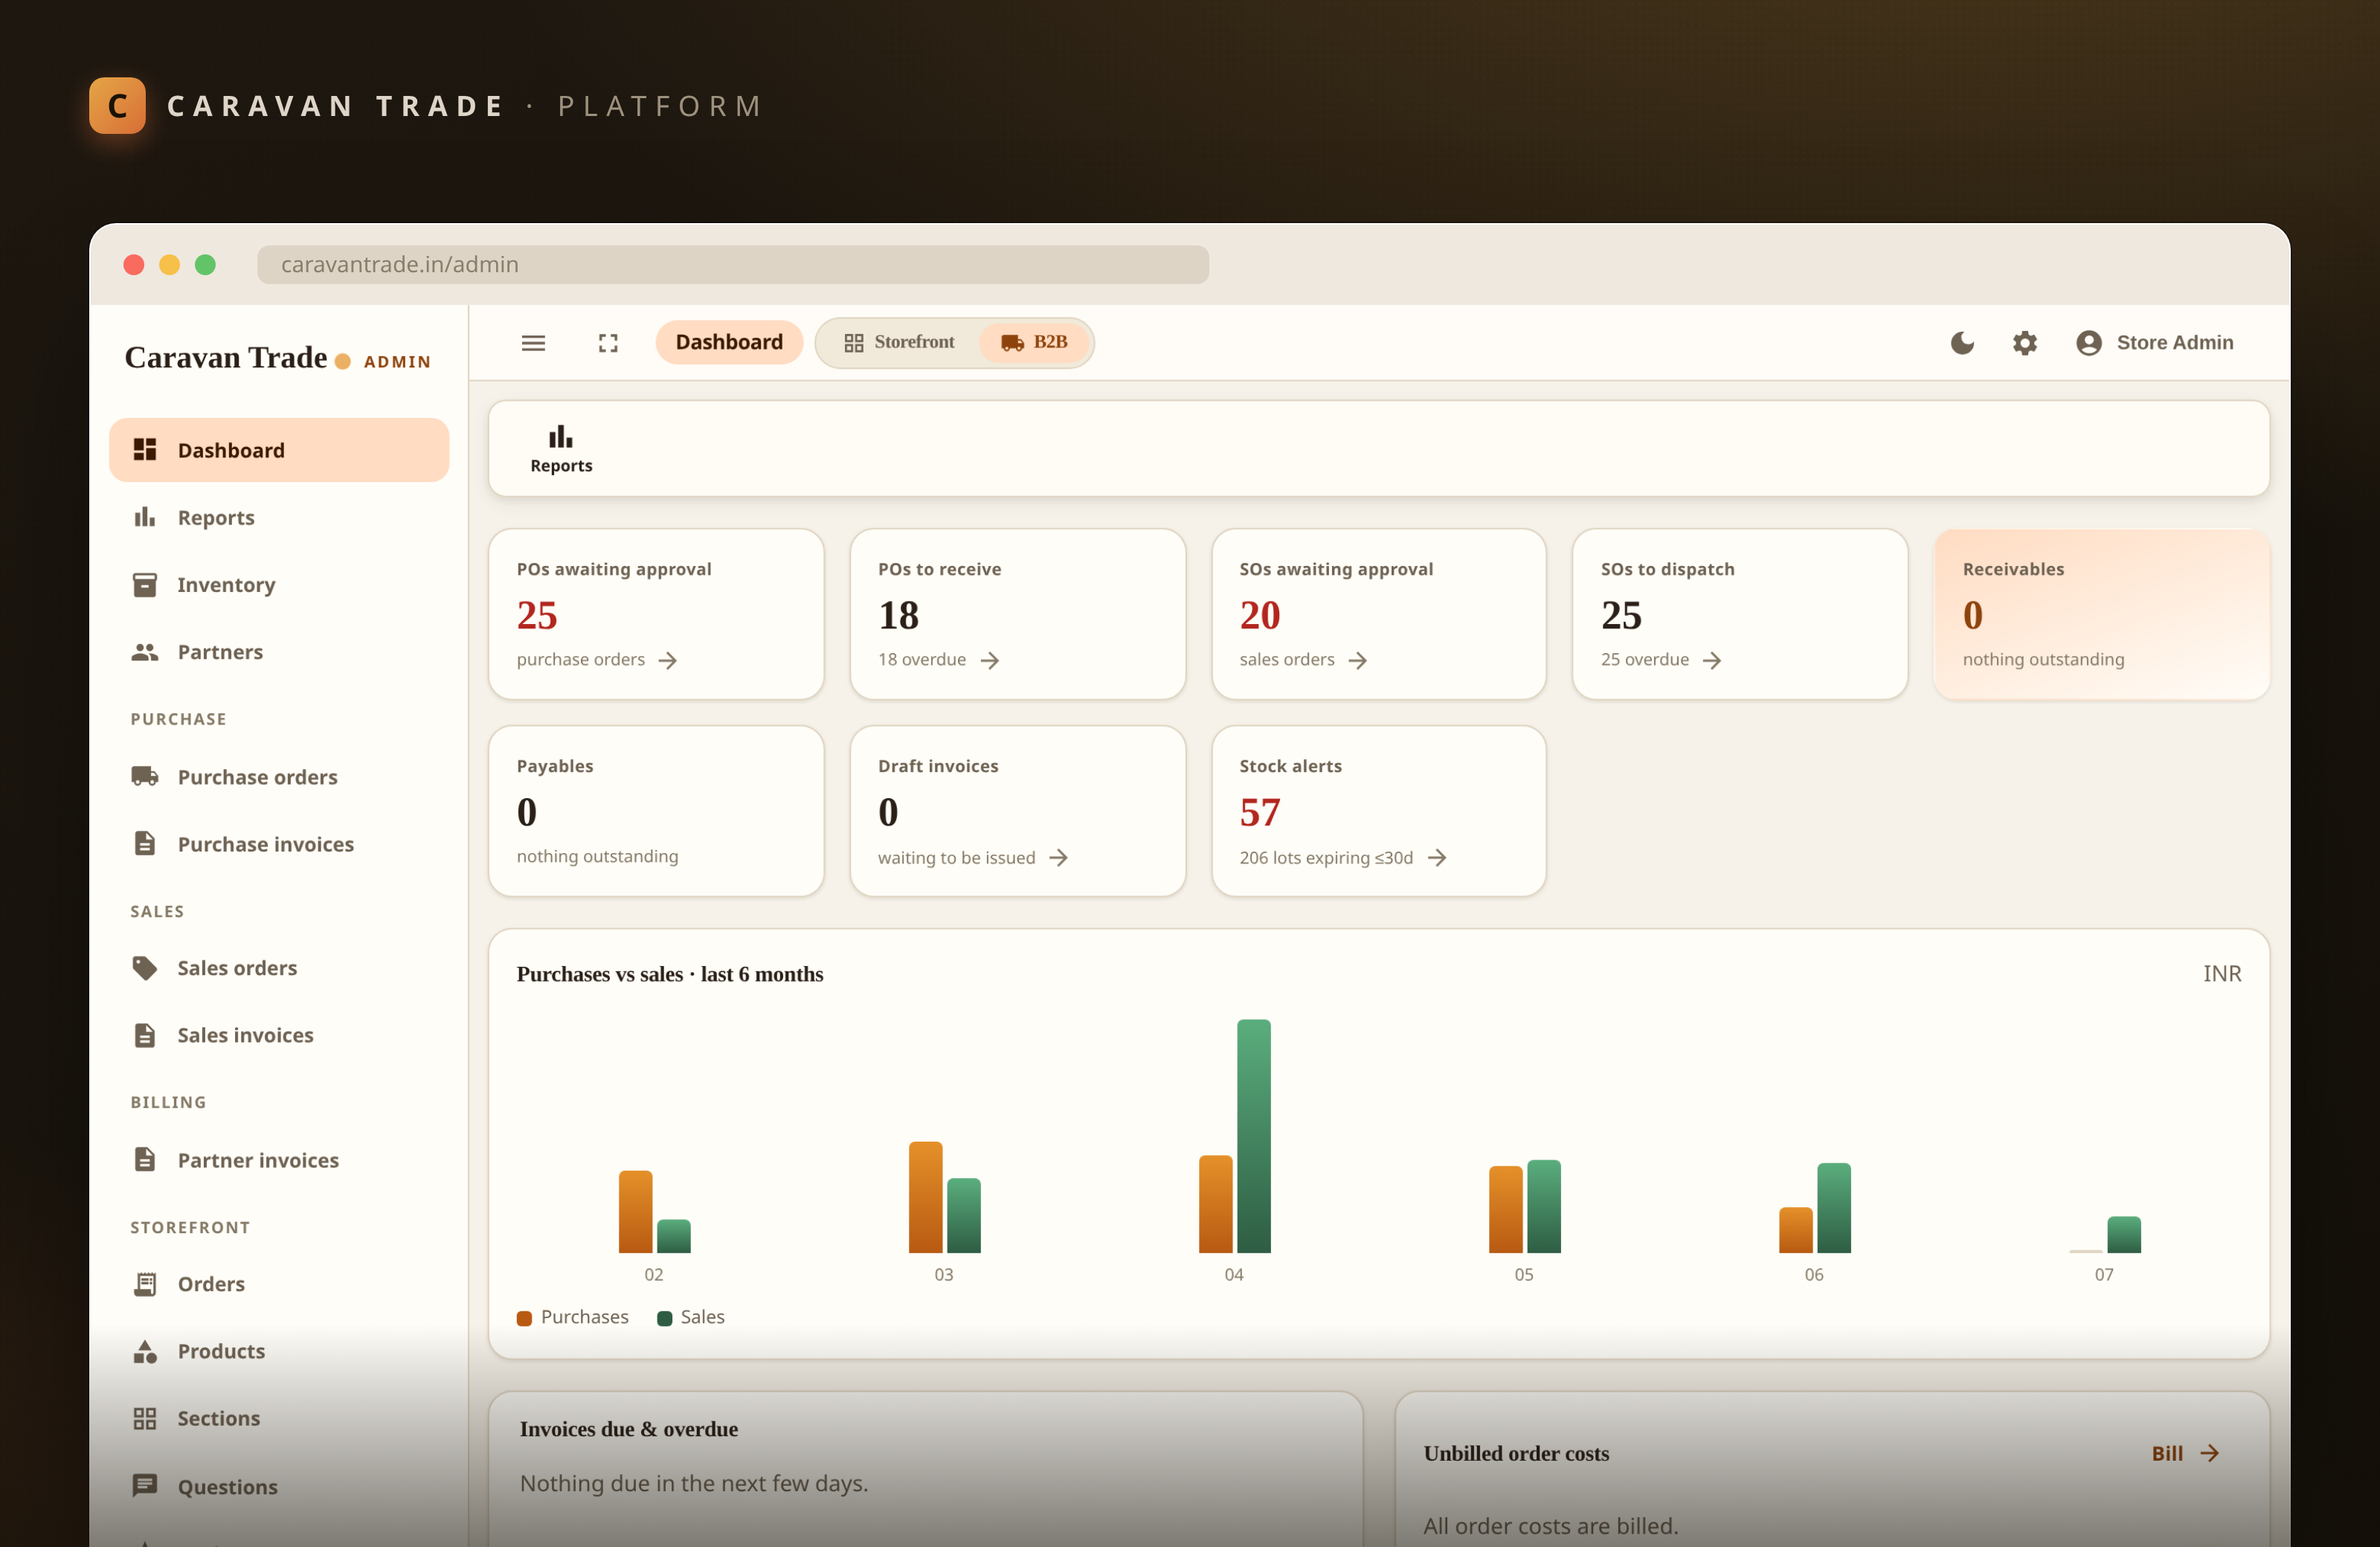Open Partners in the sidebar
Image resolution: width=2380 pixels, height=1547 pixels.
click(279, 652)
